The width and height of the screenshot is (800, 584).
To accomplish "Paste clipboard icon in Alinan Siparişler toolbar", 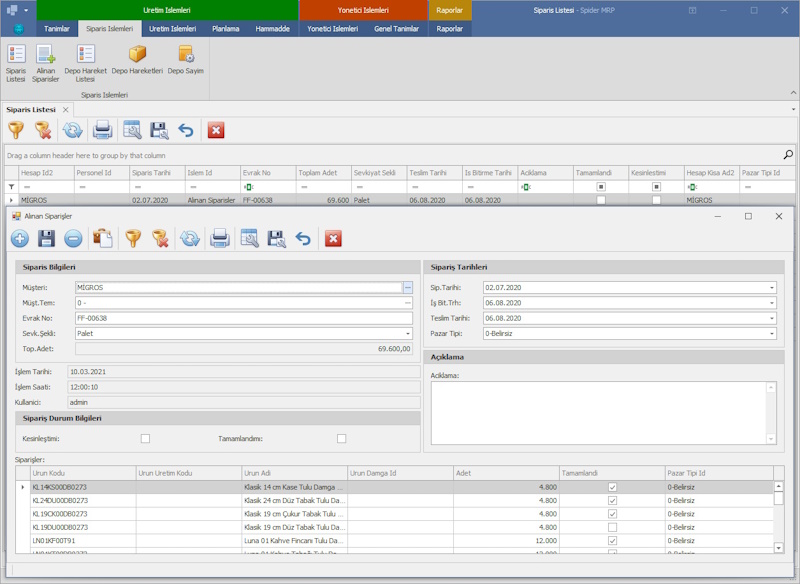I will pos(103,238).
